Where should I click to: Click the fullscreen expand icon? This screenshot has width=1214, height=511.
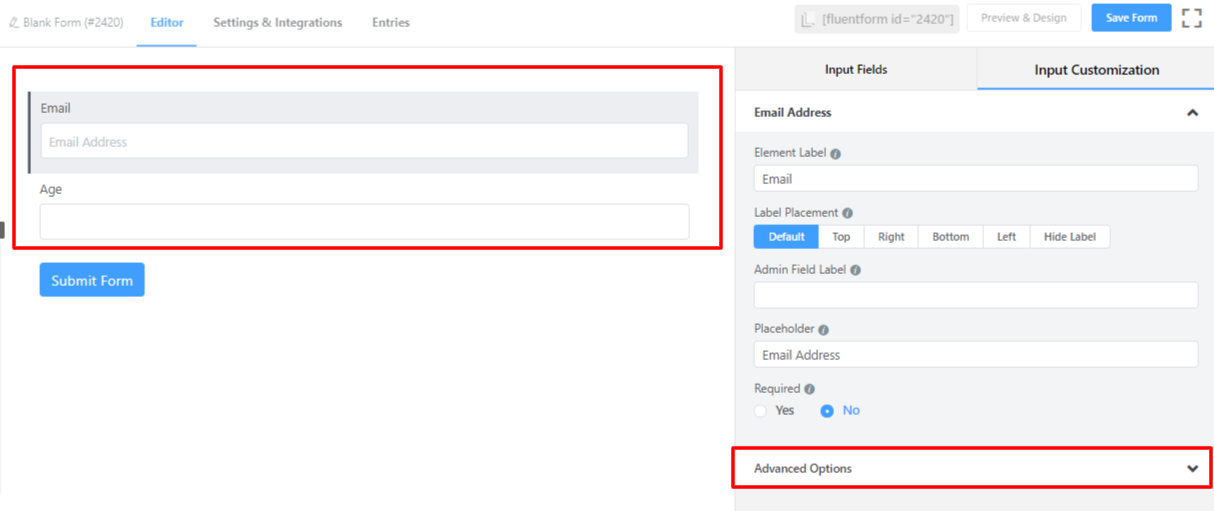[1191, 18]
